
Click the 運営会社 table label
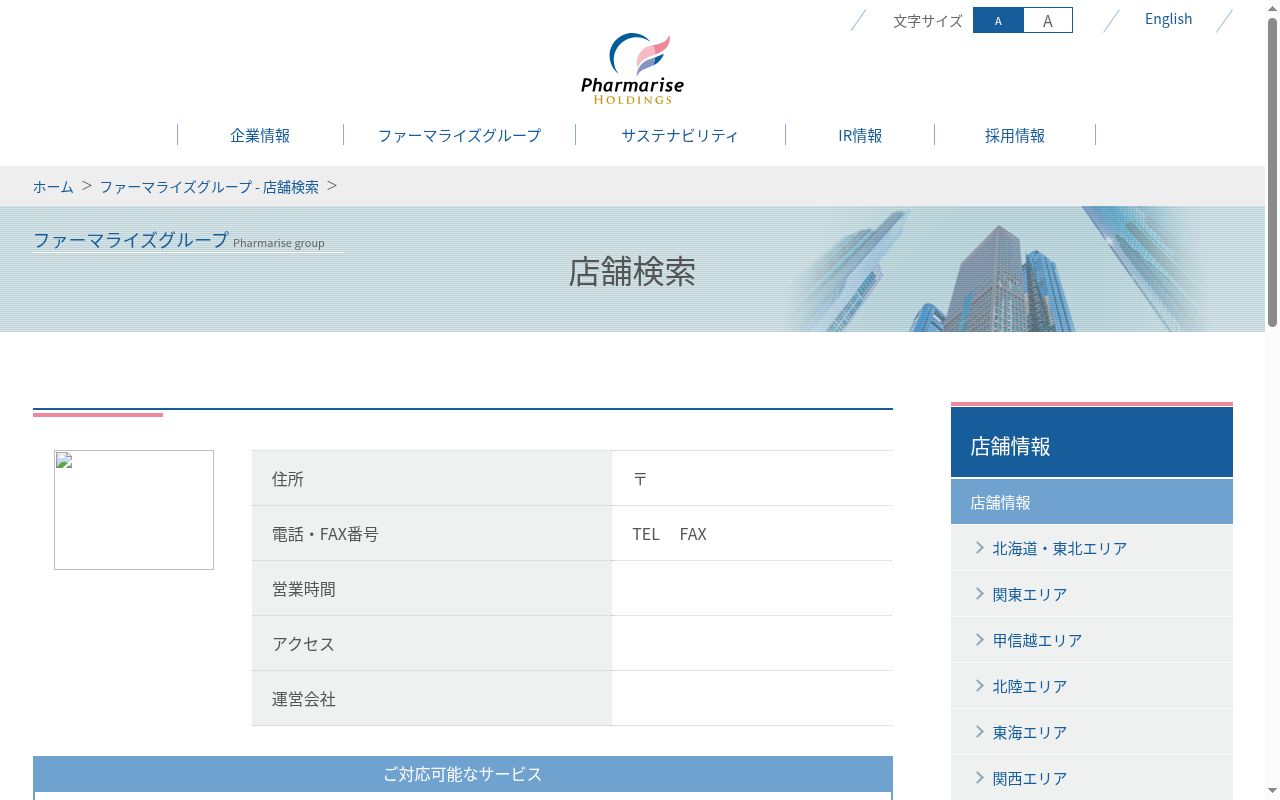(x=304, y=699)
